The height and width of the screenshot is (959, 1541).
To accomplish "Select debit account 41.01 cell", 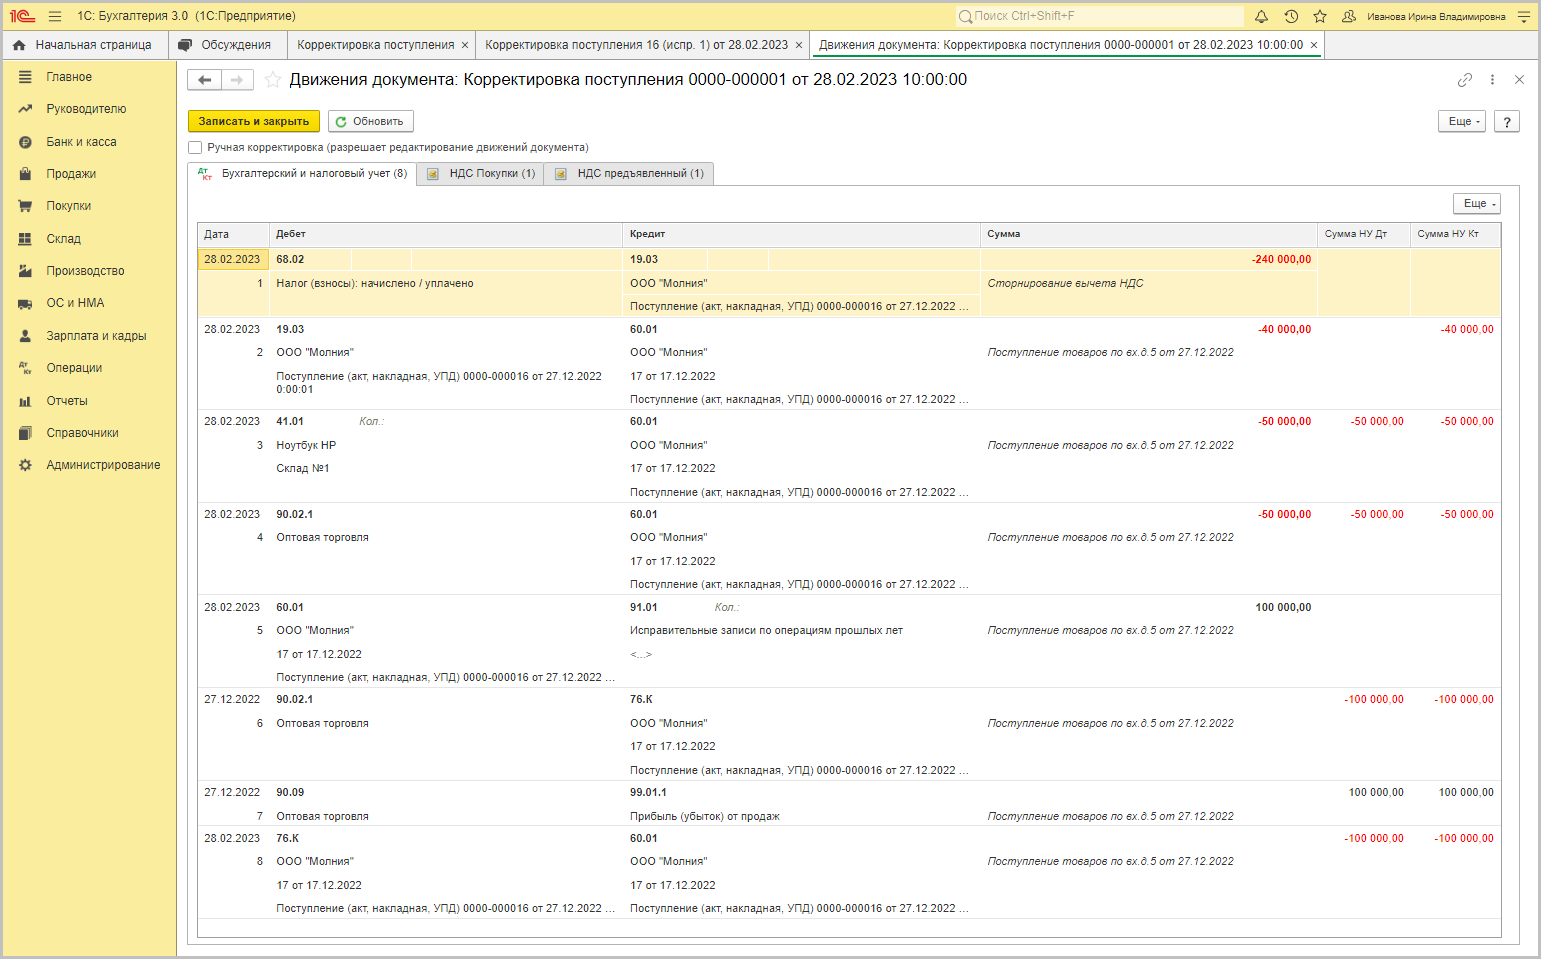I will tap(290, 421).
